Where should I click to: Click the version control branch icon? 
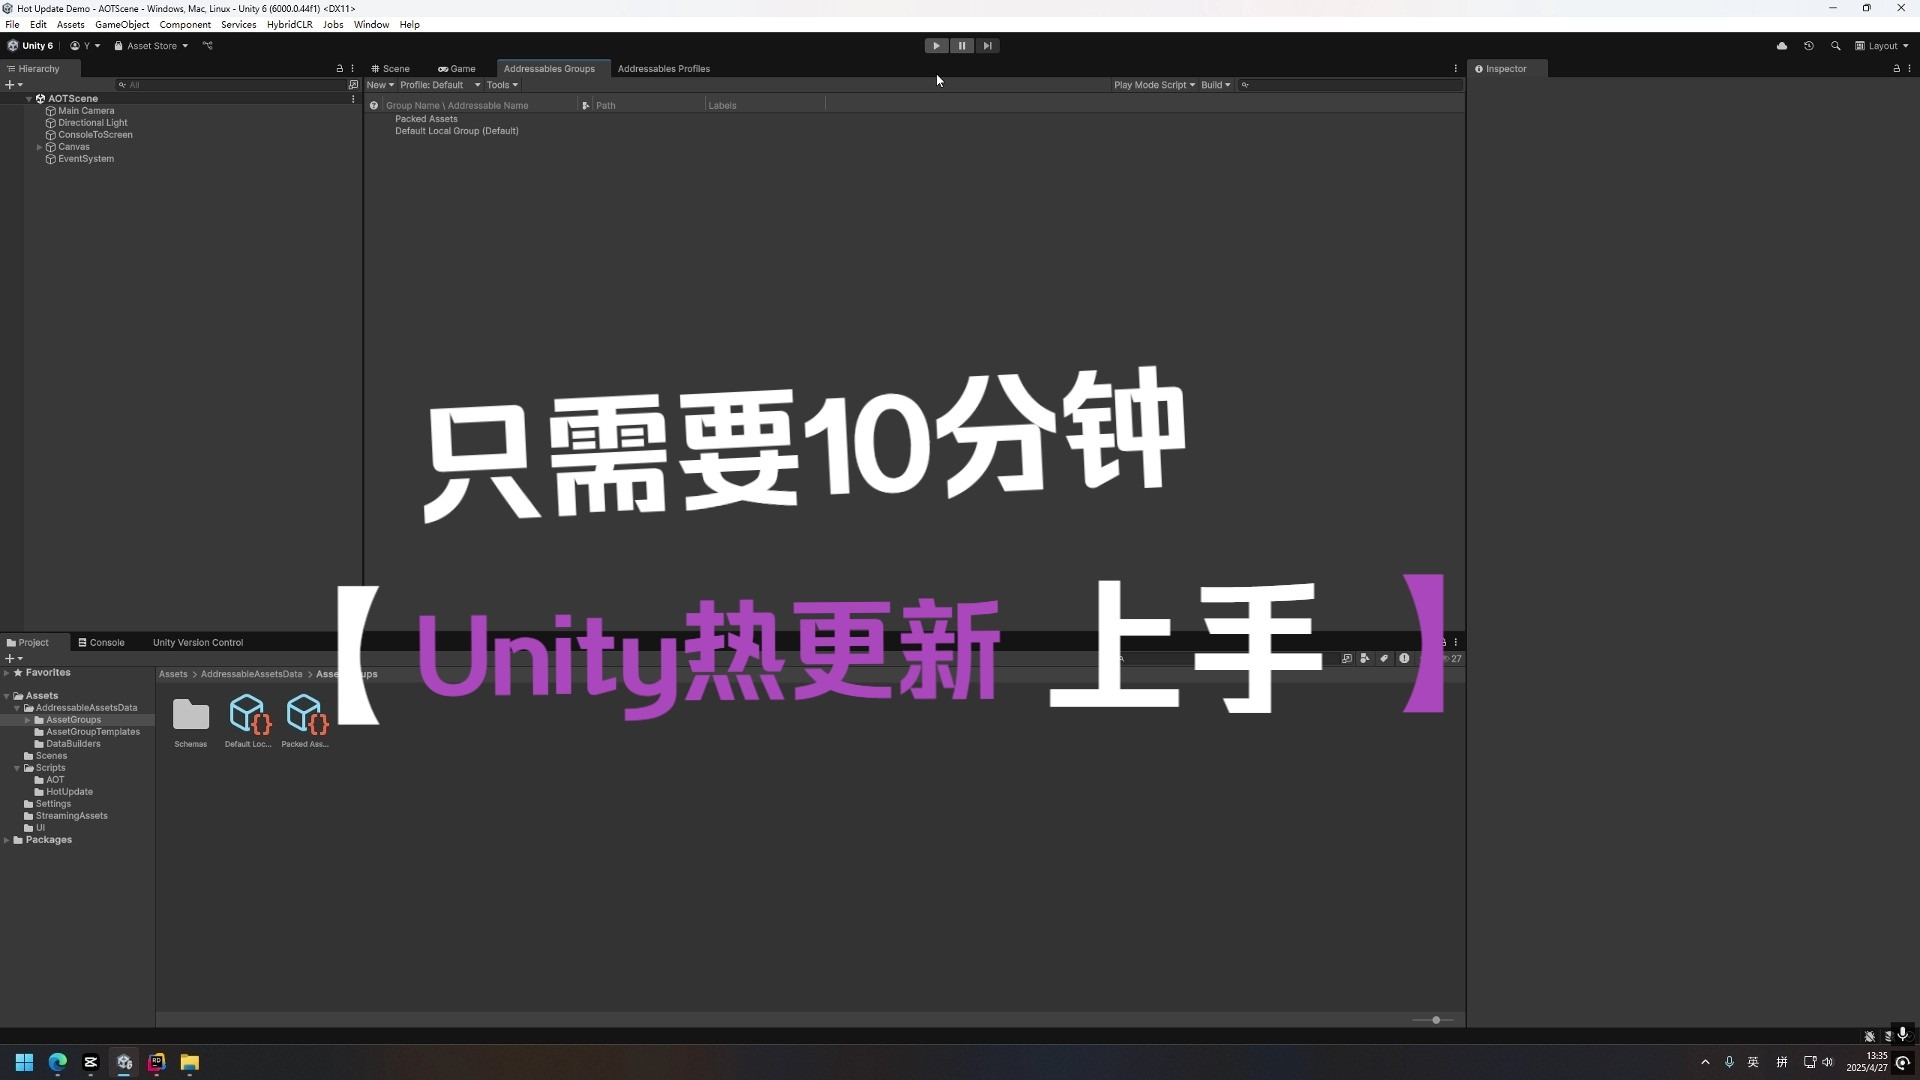click(x=208, y=46)
